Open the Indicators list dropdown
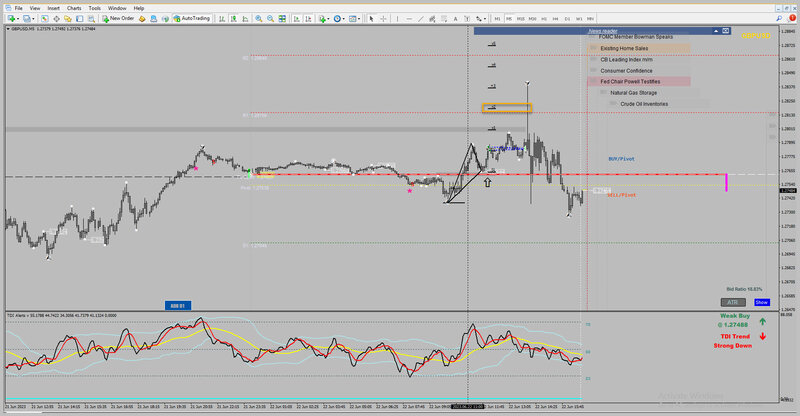 323,18
